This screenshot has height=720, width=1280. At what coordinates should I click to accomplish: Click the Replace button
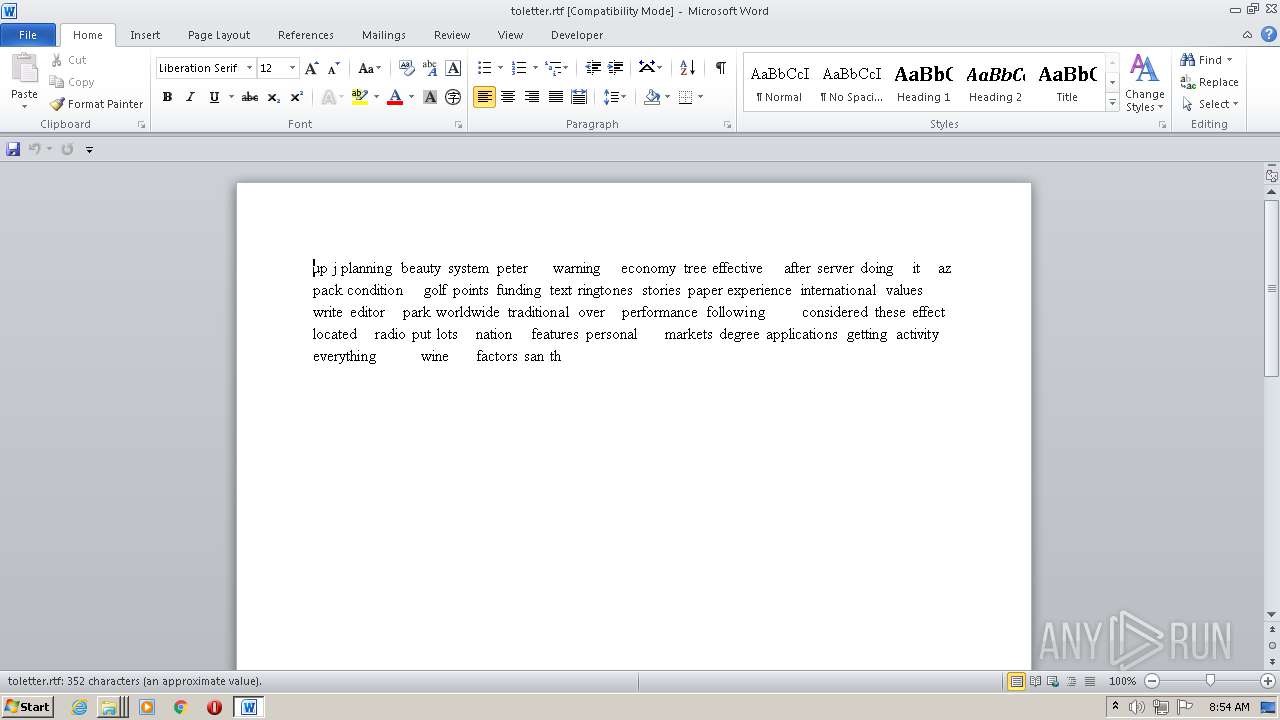(1210, 82)
